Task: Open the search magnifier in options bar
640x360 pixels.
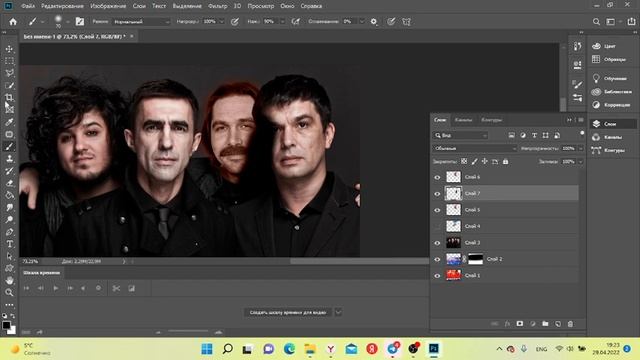Action: [596, 22]
